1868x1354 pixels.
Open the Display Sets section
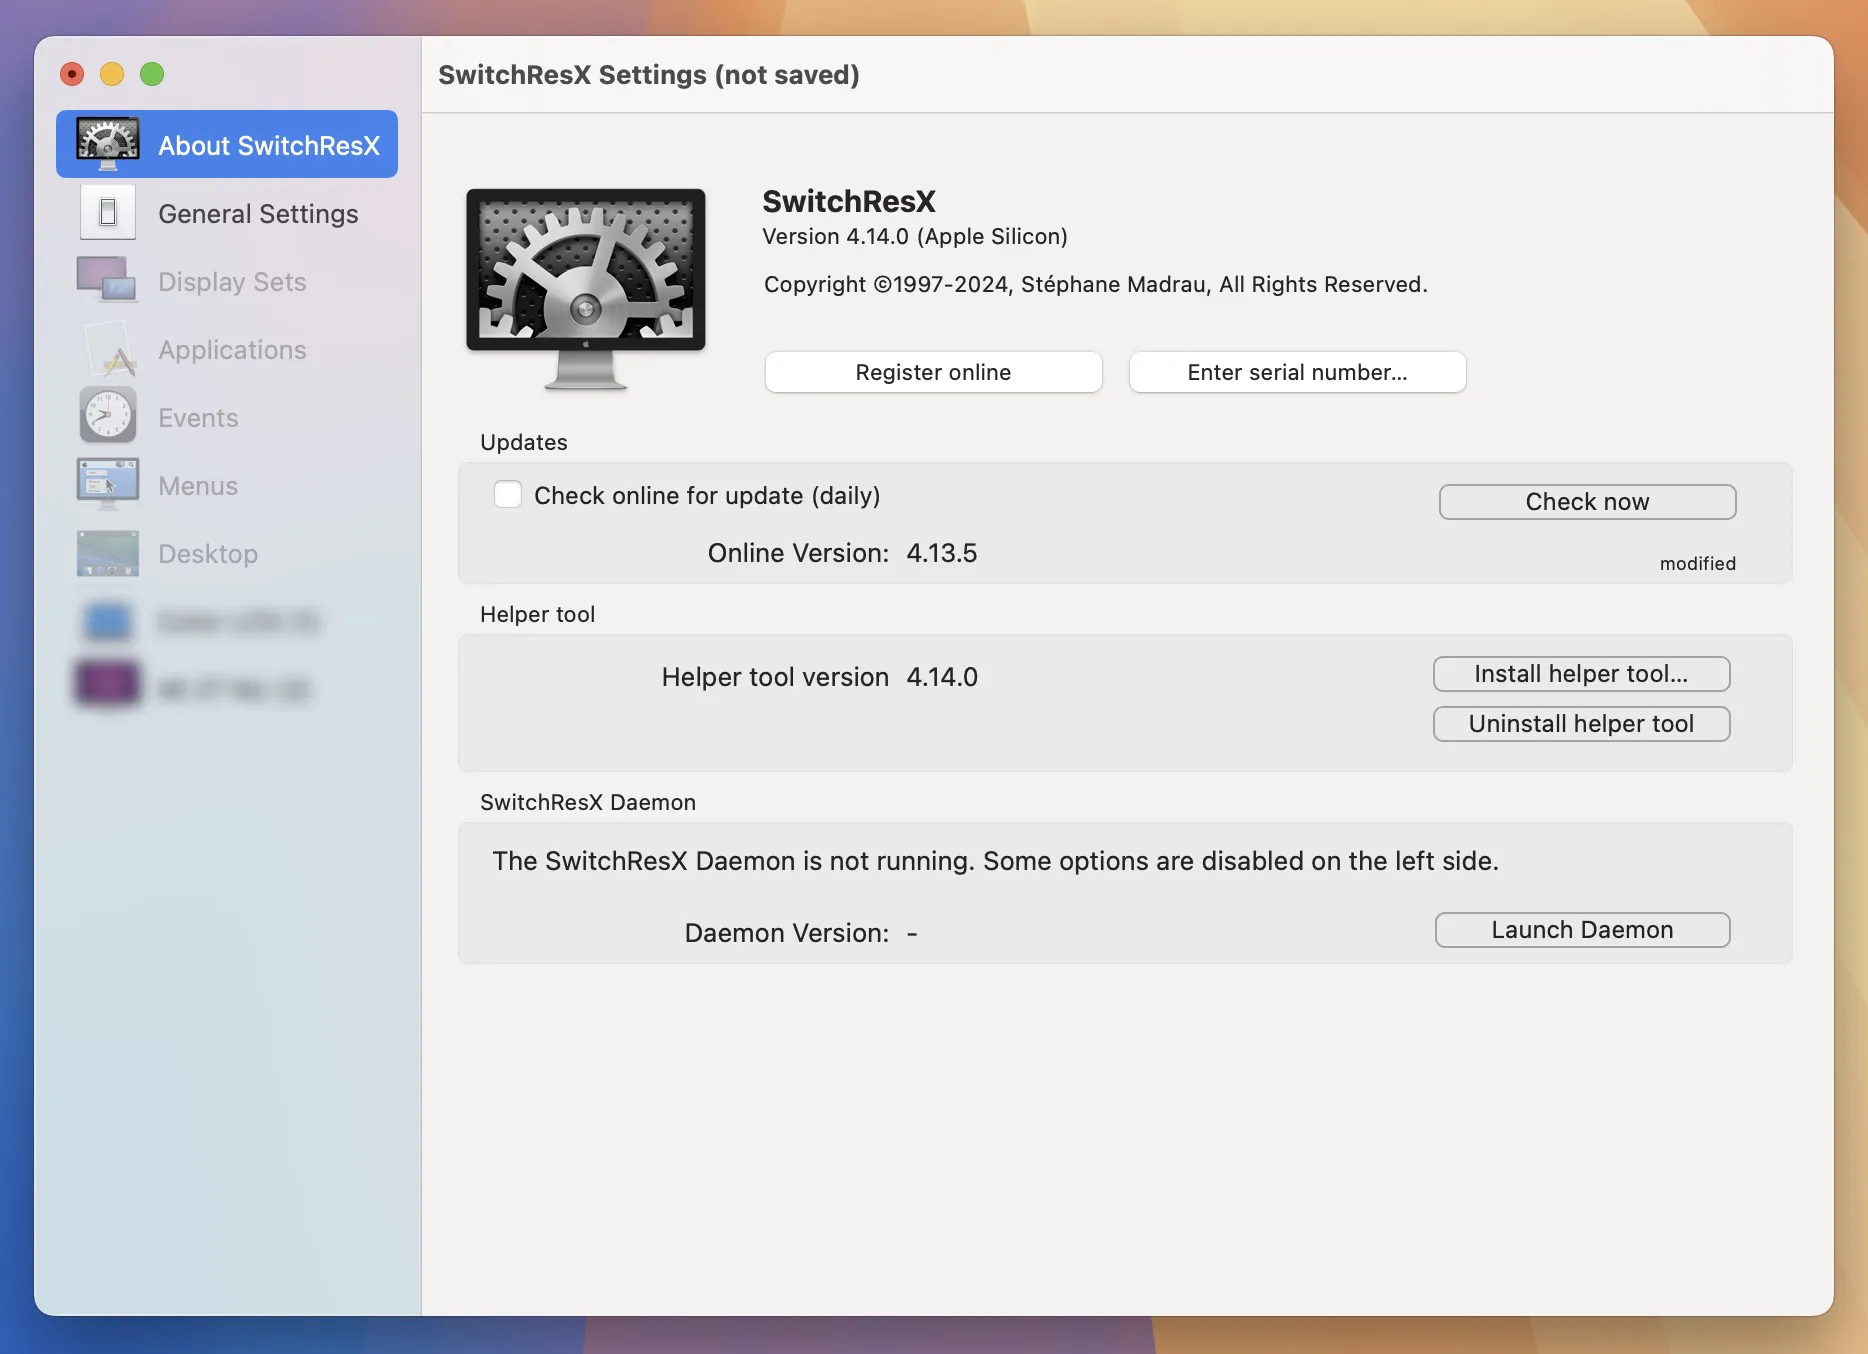[227, 281]
